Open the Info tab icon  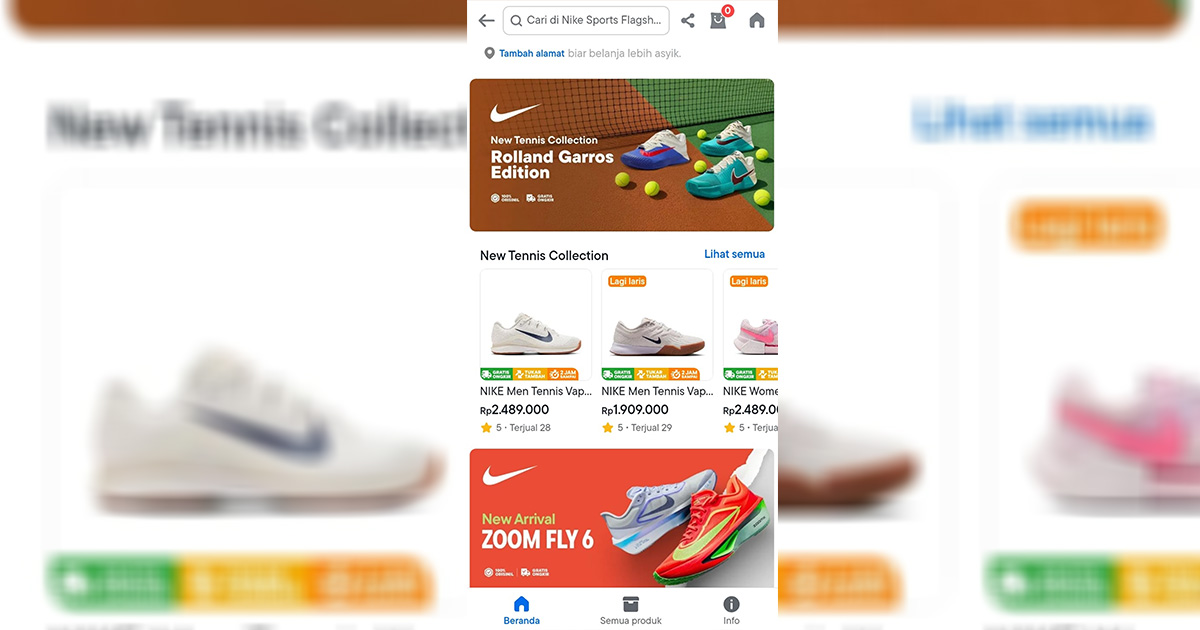click(732, 604)
